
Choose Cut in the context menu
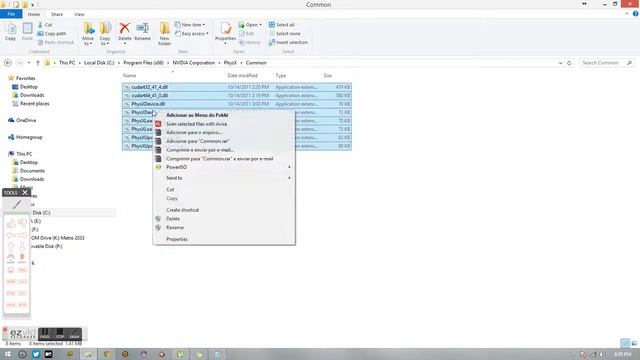170,189
